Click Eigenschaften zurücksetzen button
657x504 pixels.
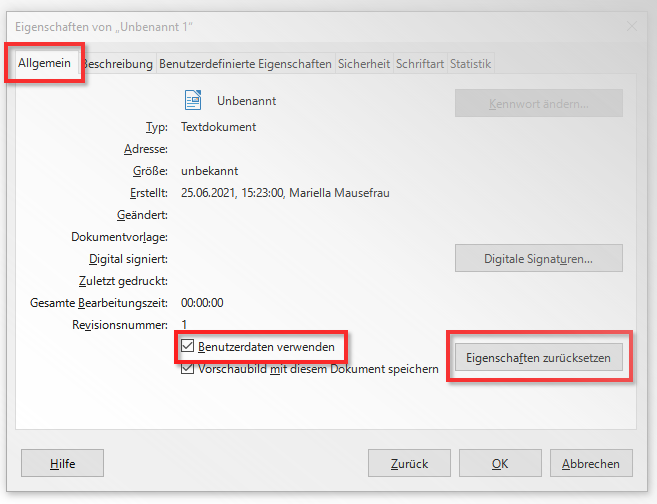pyautogui.click(x=539, y=357)
